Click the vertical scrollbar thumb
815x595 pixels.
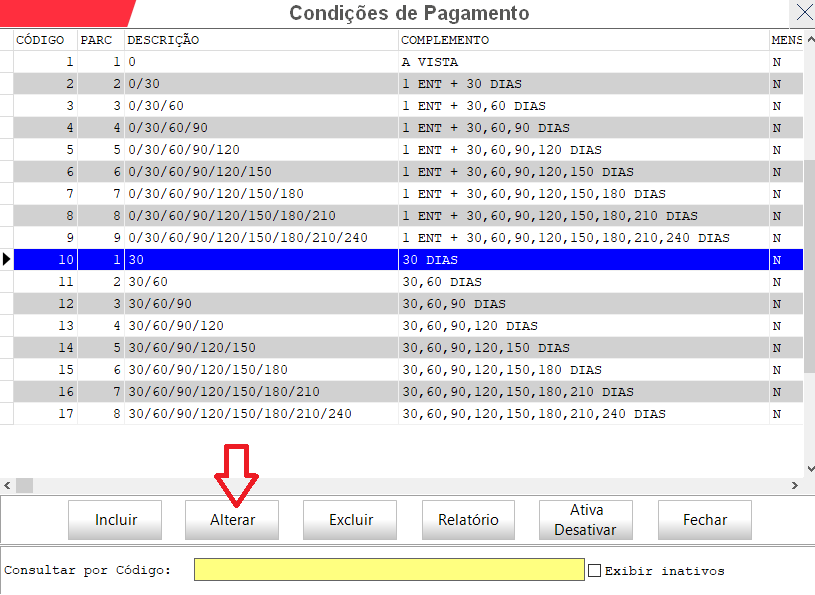(x=810, y=266)
